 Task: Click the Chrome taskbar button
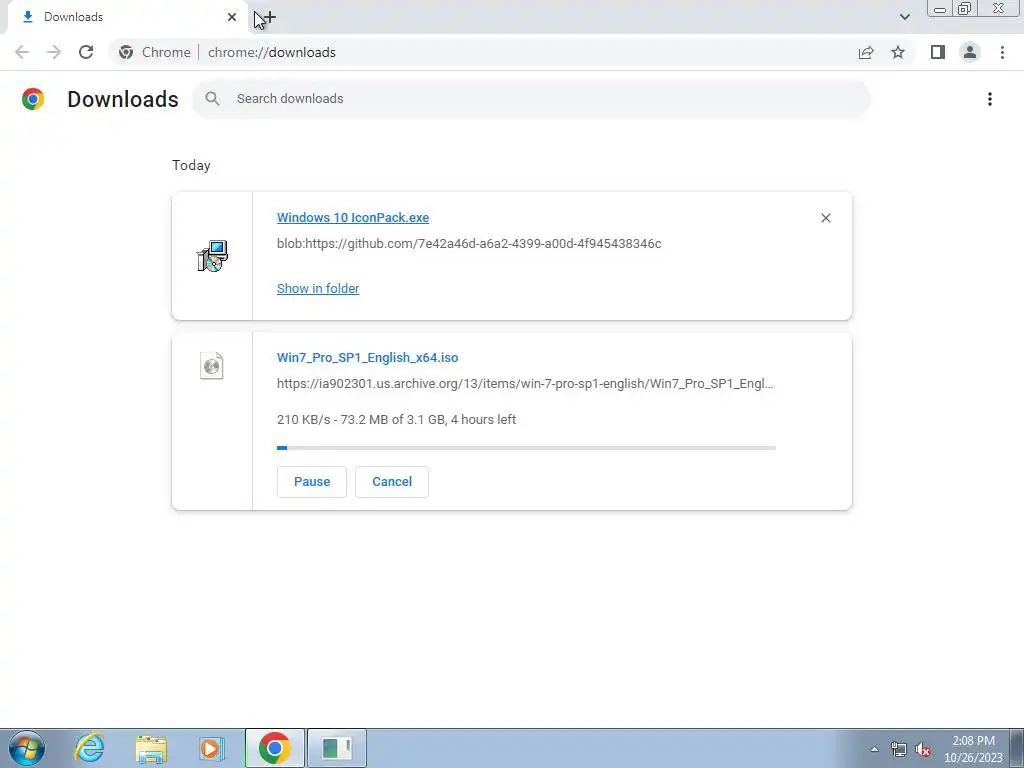pyautogui.click(x=274, y=748)
